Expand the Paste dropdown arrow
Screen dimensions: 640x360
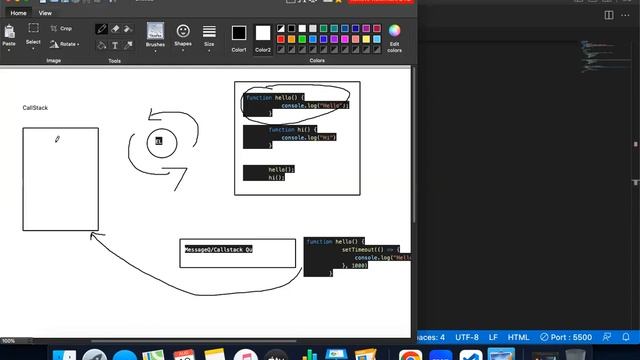click(x=9, y=50)
